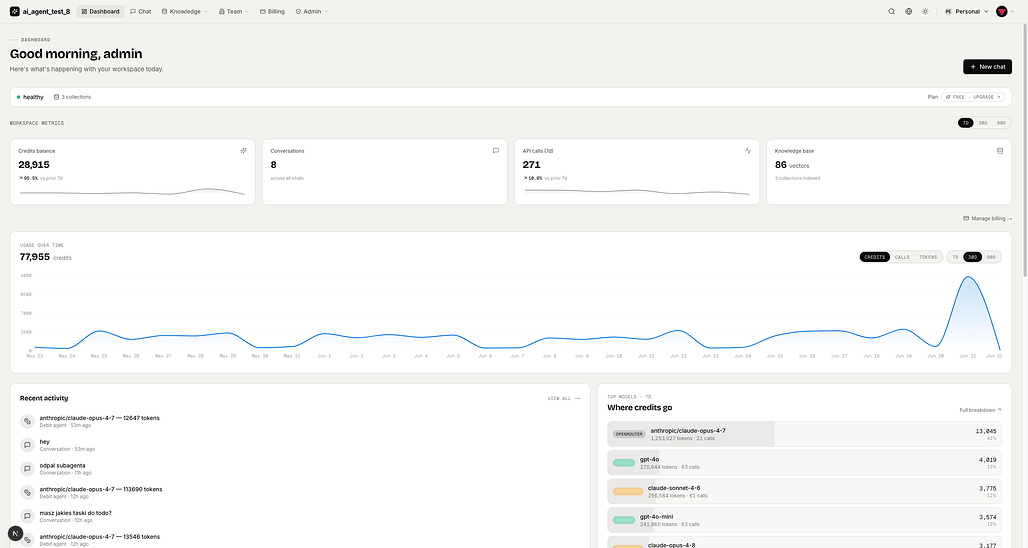Expand the Knowledge menu chevron
This screenshot has height=548, width=1028.
click(x=206, y=12)
